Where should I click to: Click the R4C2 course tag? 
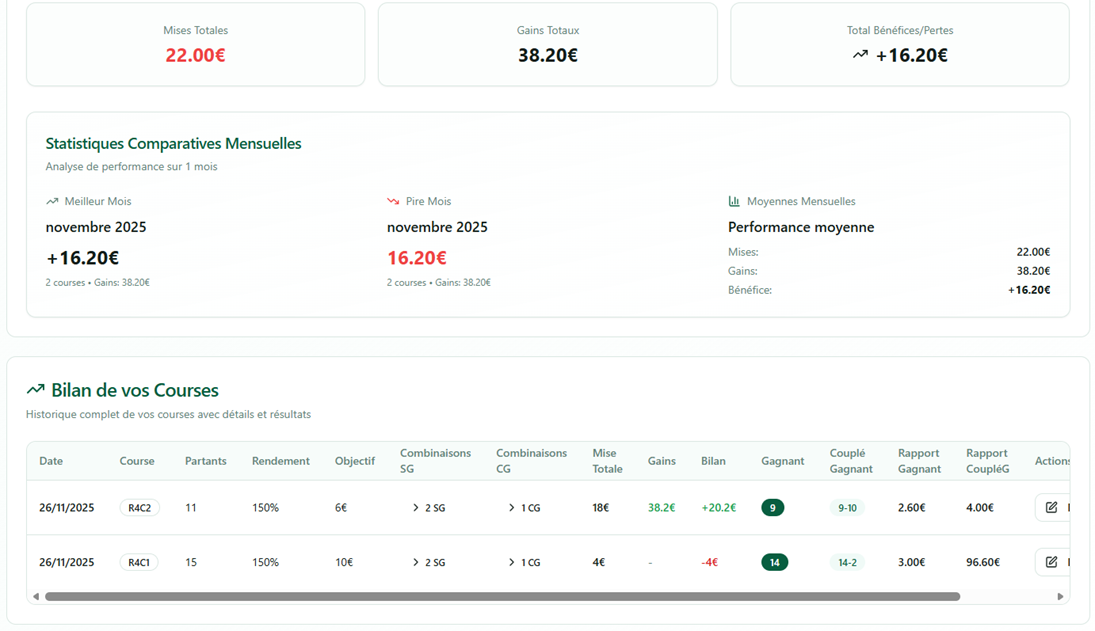pos(139,508)
